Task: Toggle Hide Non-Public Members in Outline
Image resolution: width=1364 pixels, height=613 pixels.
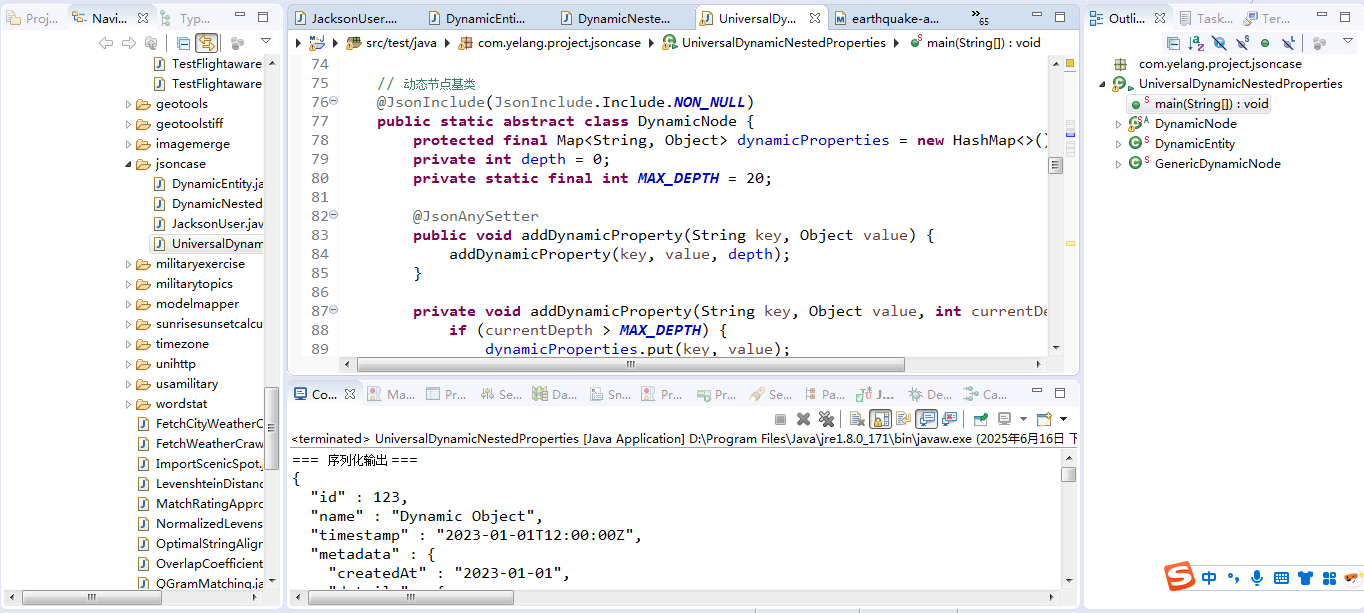Action: 1265,43
